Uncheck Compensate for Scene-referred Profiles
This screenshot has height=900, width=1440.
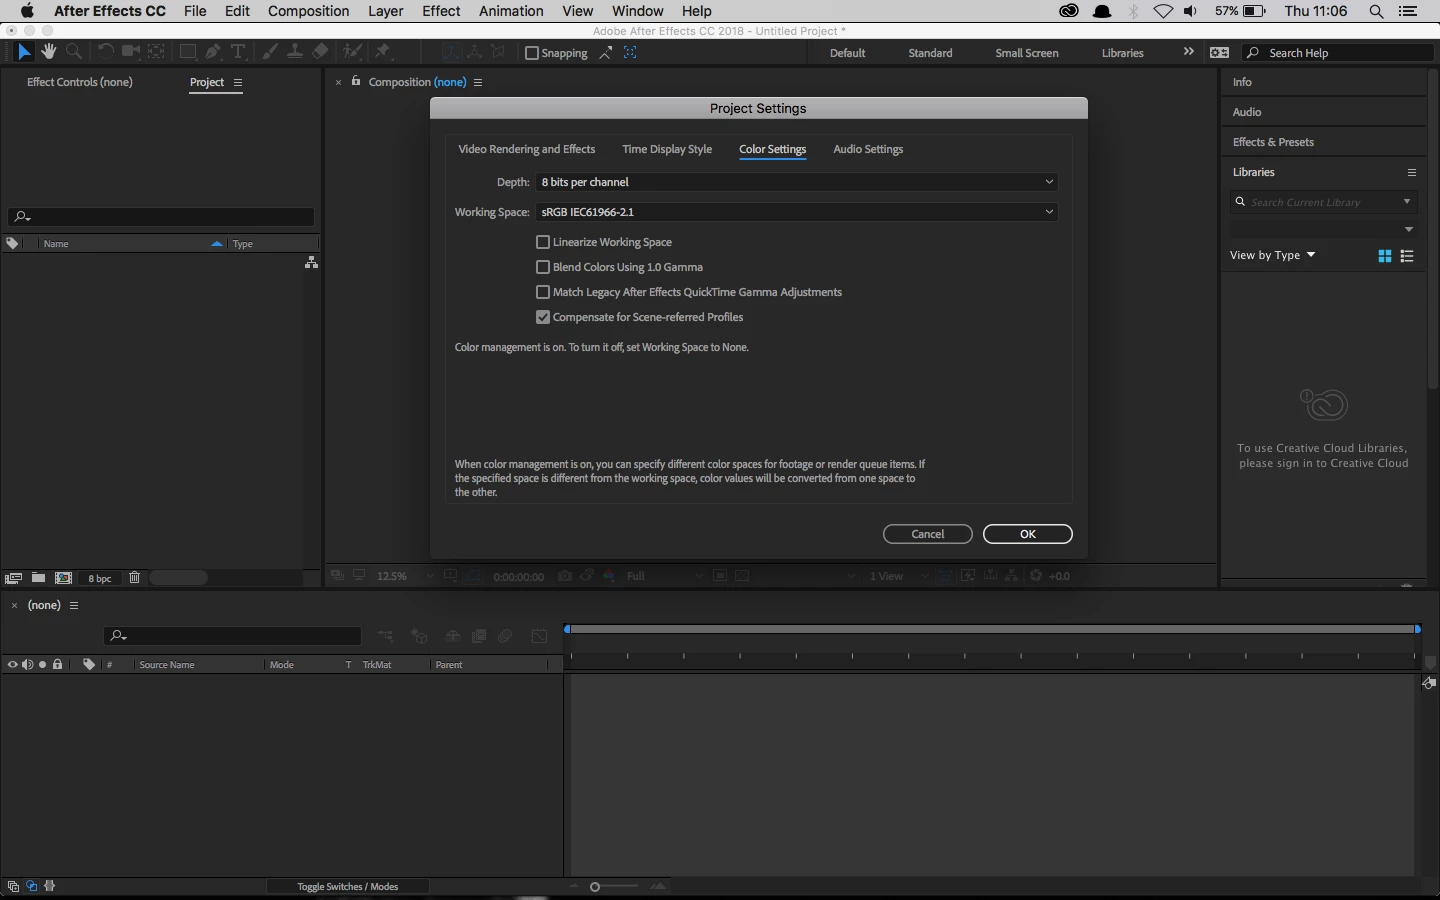[x=543, y=317]
